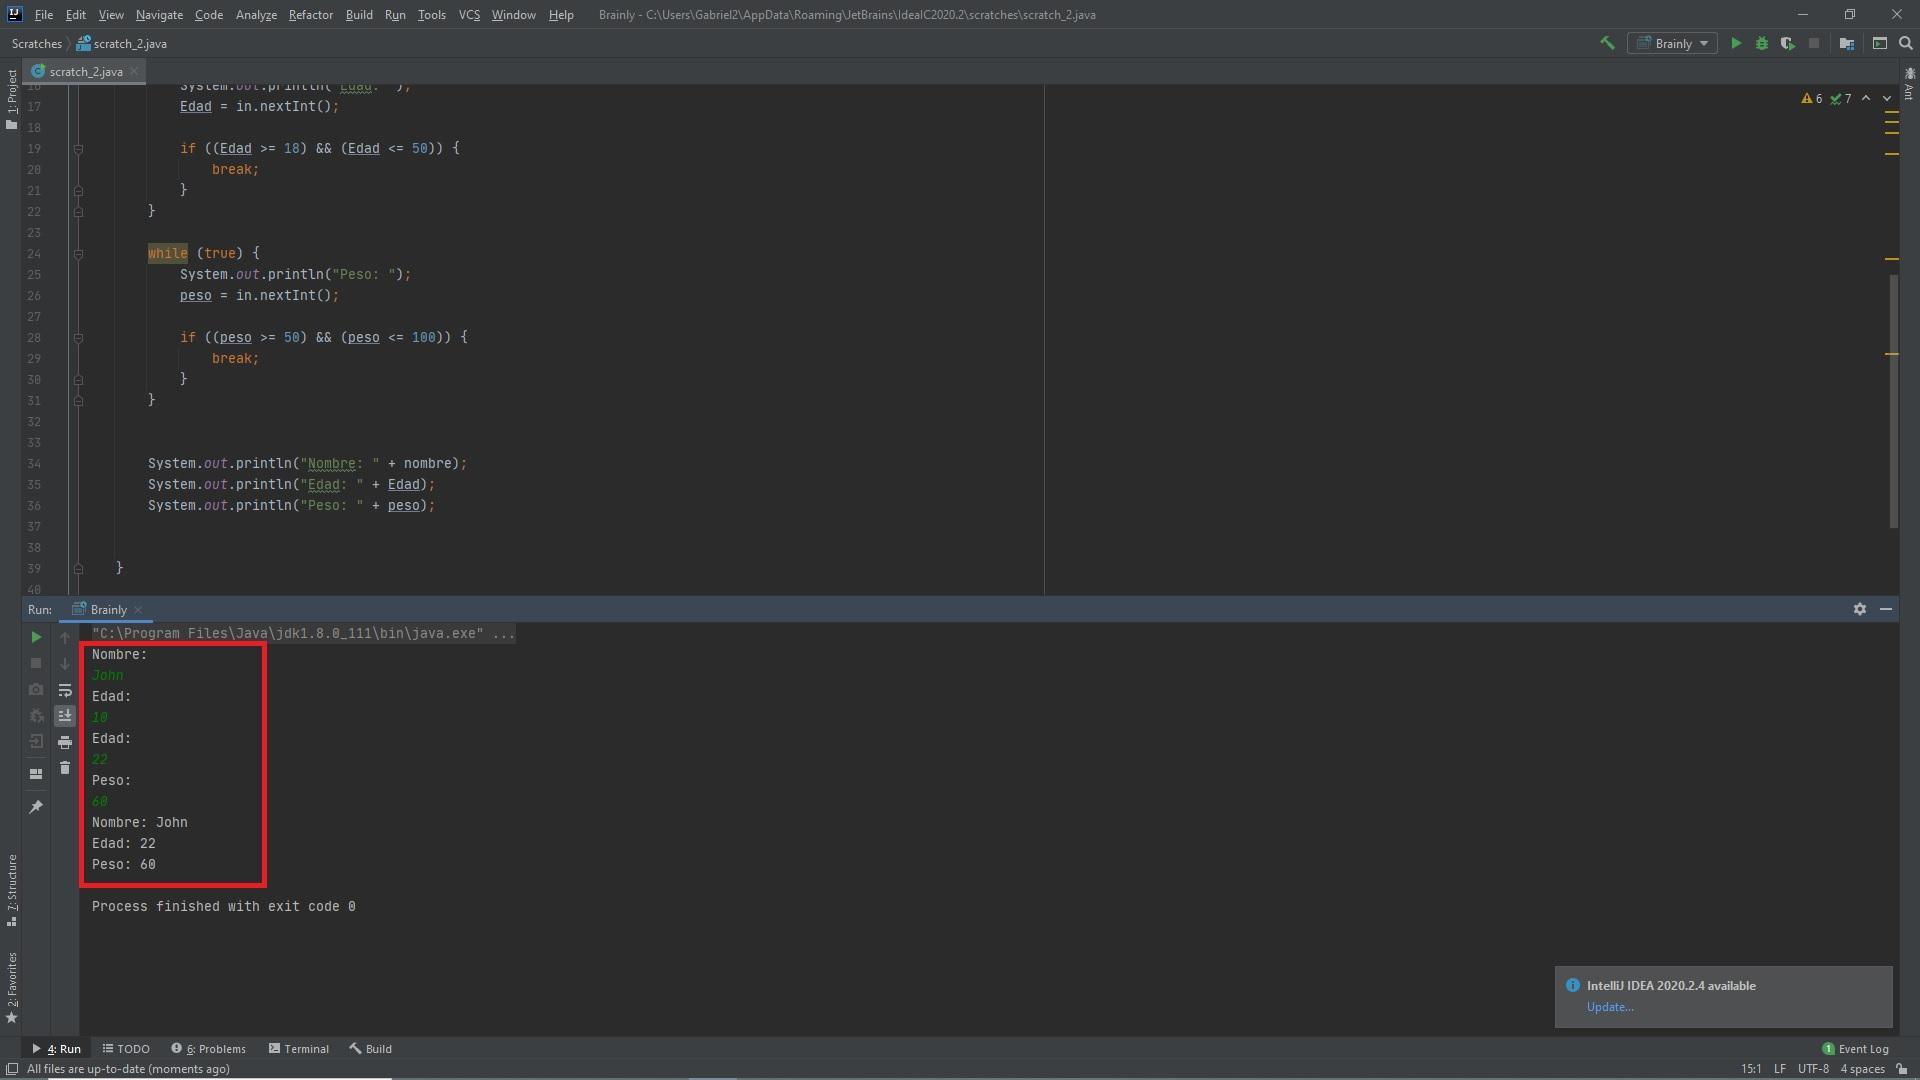The image size is (1920, 1080).
Task: Close the scratch_2.java editor tab
Action: coord(134,71)
